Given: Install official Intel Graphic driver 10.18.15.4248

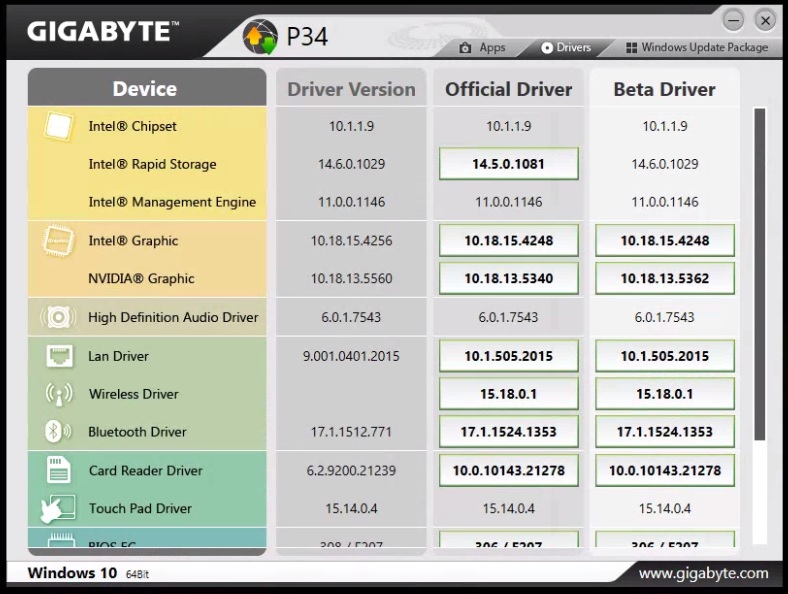Looking at the screenshot, I should [x=509, y=241].
